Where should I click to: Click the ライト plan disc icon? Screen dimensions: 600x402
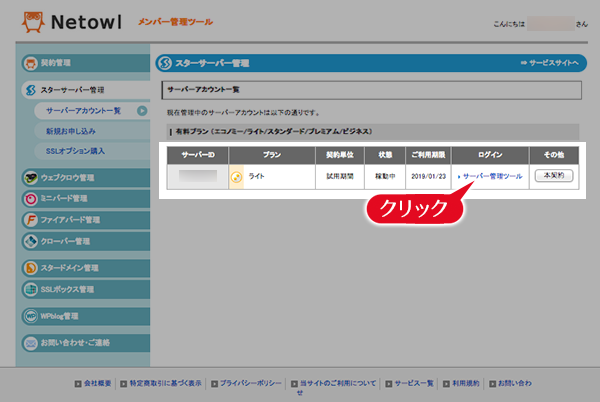tap(237, 177)
